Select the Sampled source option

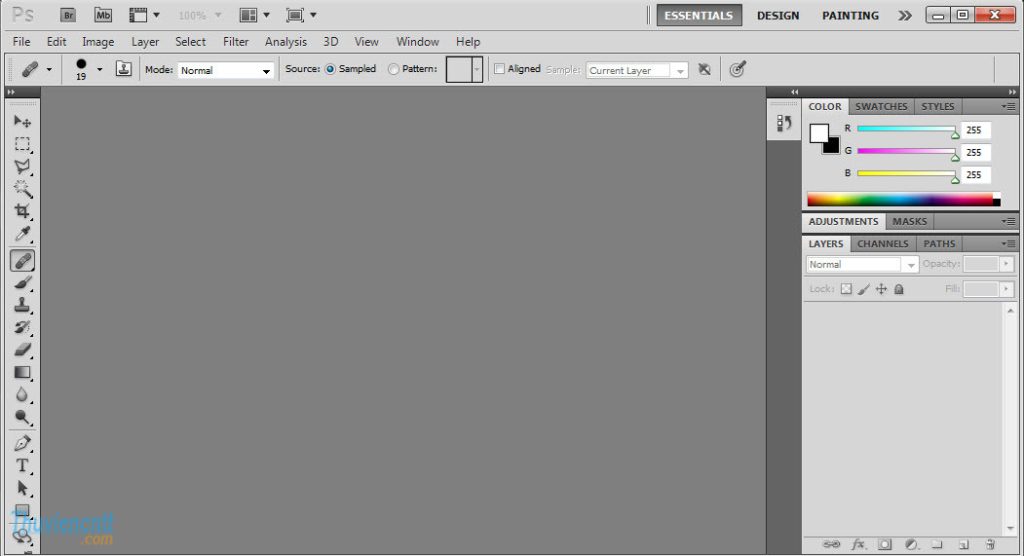point(330,69)
